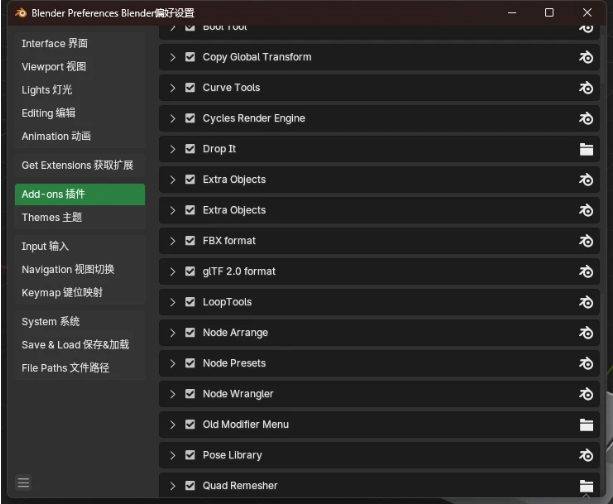Viewport: 613px width, 504px height.
Task: Switch to the Input preferences tab
Action: coord(80,246)
